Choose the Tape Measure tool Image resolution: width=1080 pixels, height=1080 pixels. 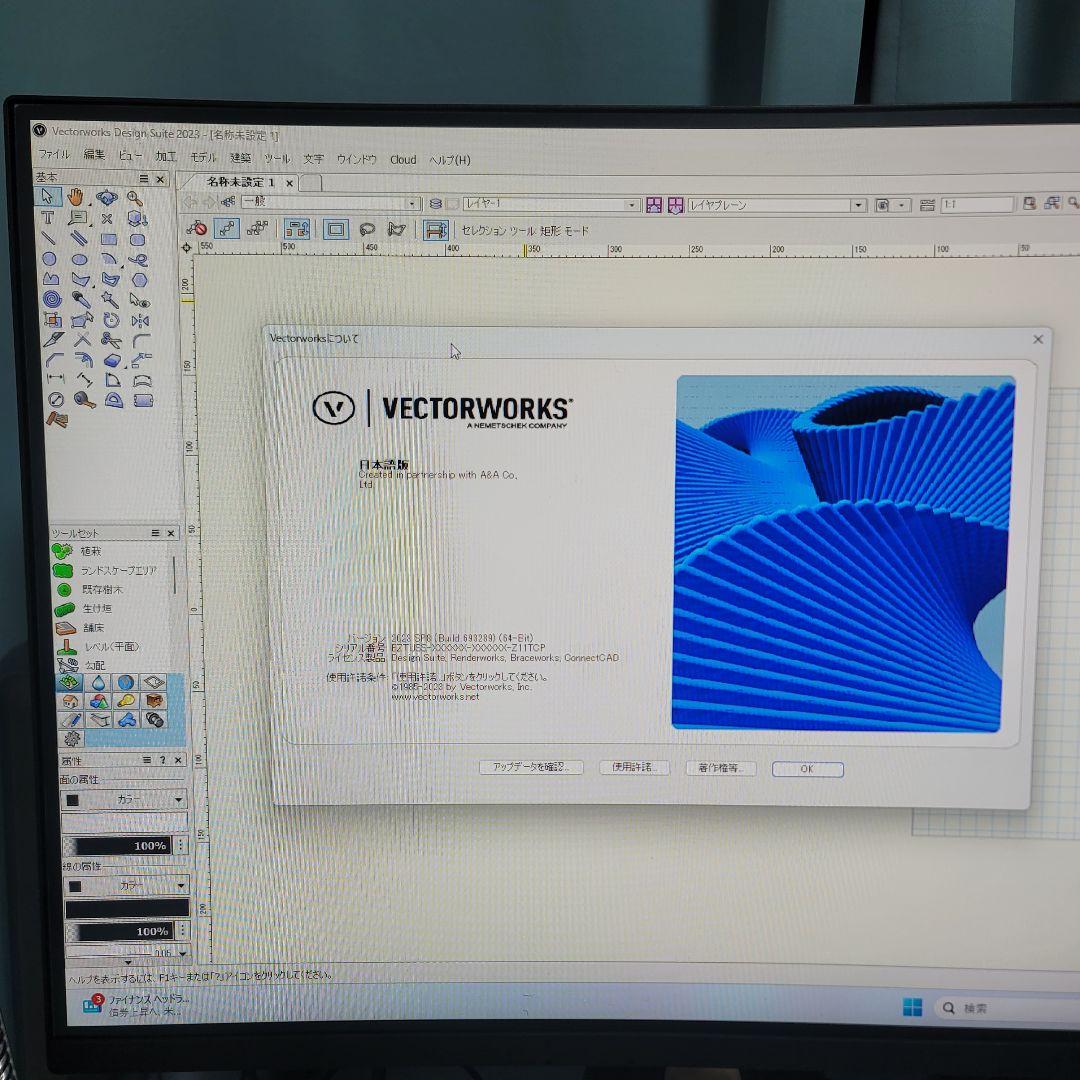(x=83, y=400)
